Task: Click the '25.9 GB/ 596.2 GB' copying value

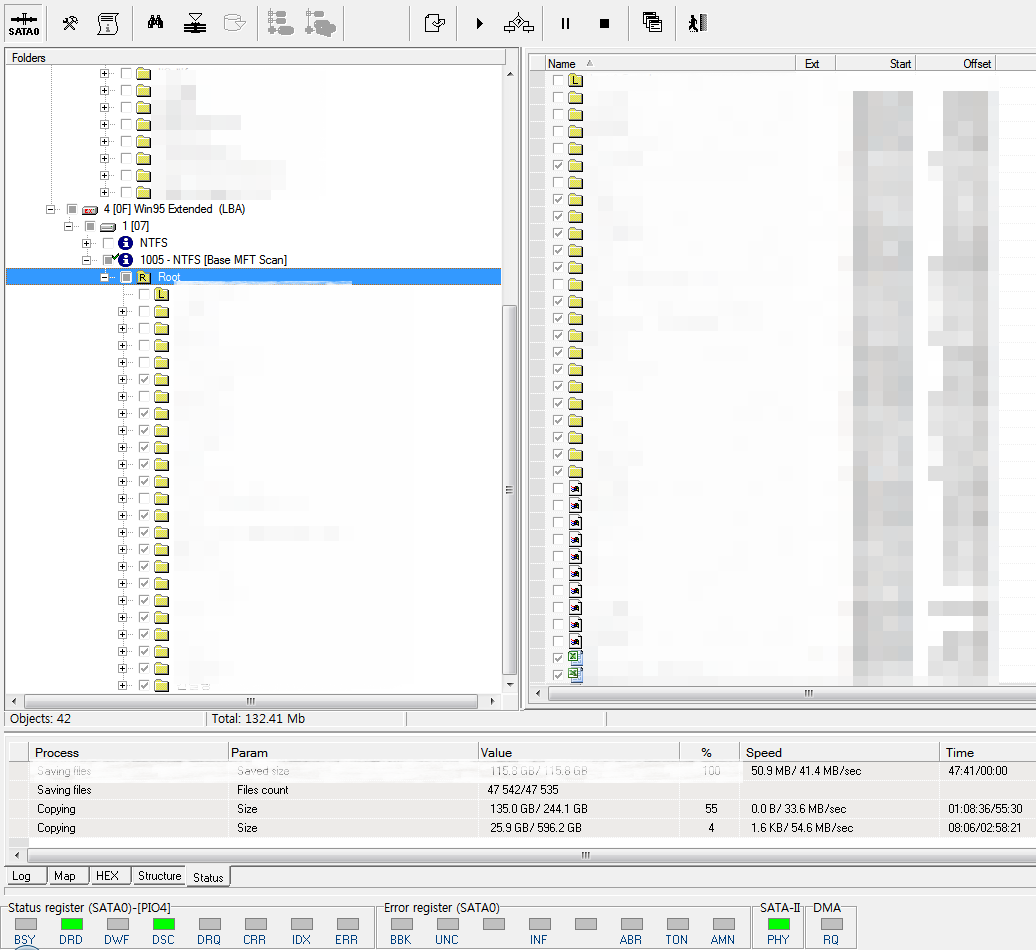Action: coord(536,828)
